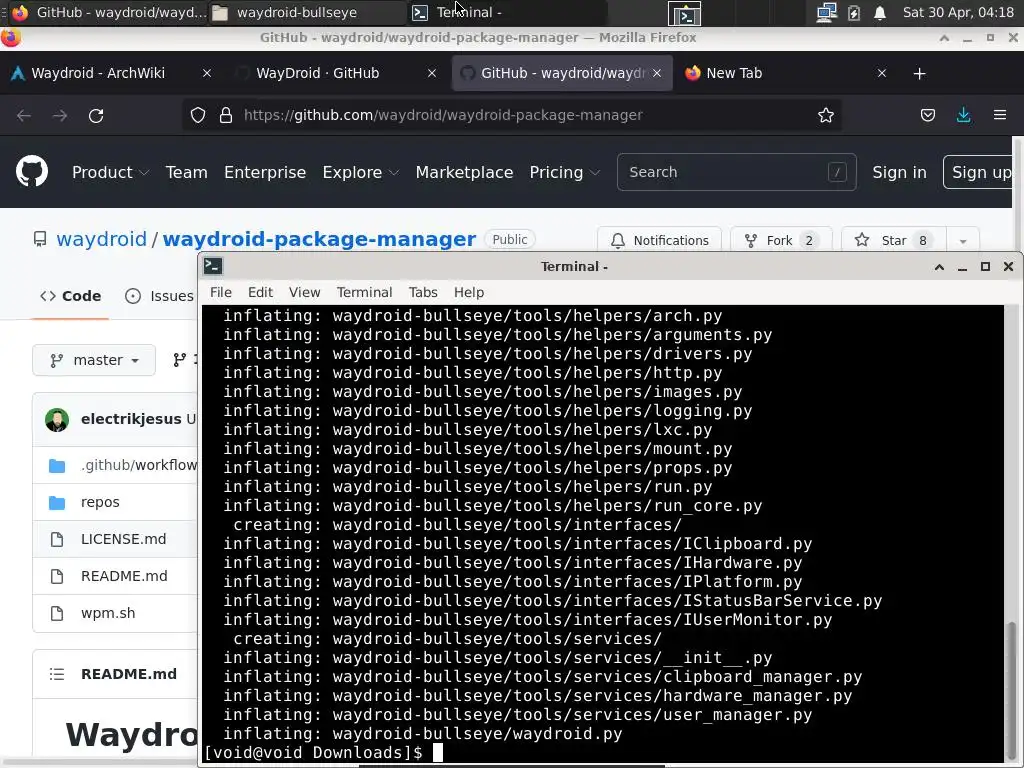The height and width of the screenshot is (768, 1024).
Task: Click the clock showing Sat 30 Apr
Action: coord(958,12)
